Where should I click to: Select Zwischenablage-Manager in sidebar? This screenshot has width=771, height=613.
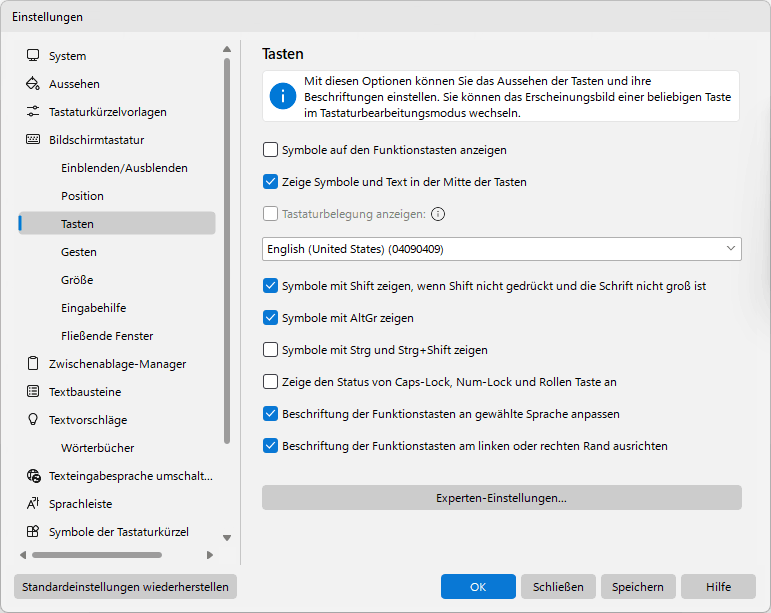pos(117,364)
